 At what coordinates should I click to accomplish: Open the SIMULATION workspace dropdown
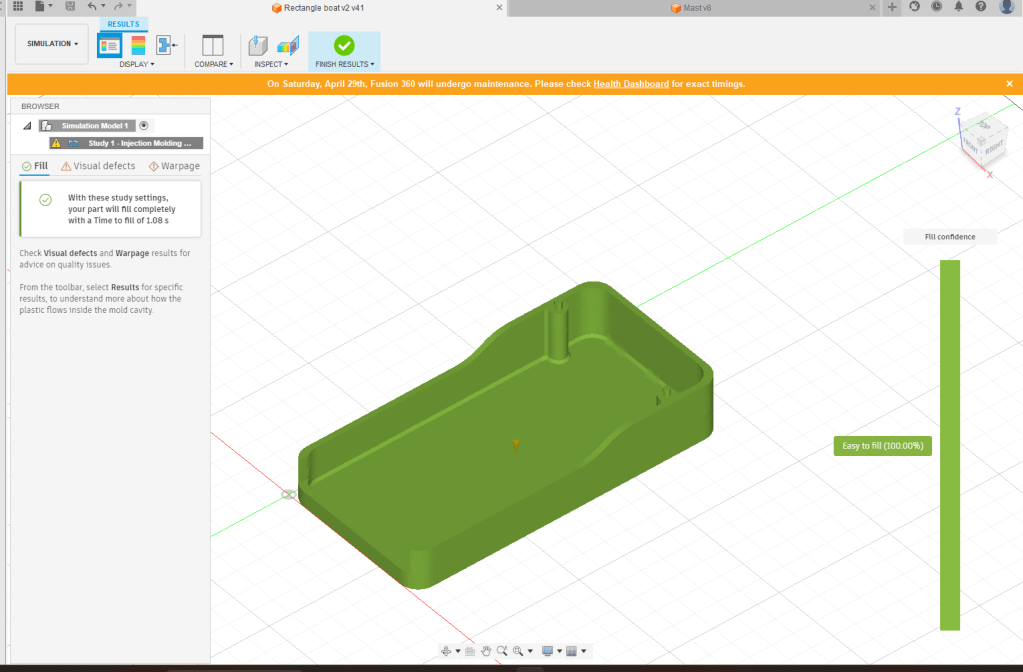click(52, 44)
